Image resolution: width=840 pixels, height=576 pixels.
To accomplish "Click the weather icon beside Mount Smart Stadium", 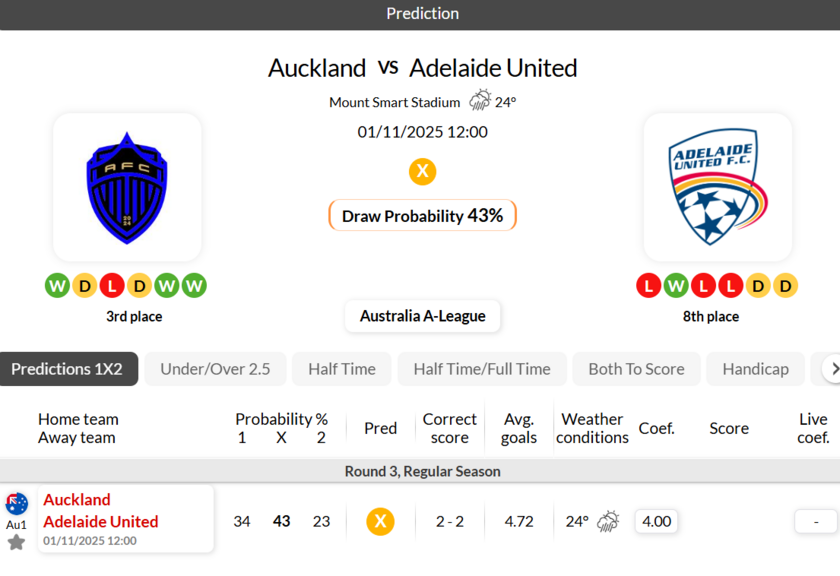I will click(x=480, y=101).
